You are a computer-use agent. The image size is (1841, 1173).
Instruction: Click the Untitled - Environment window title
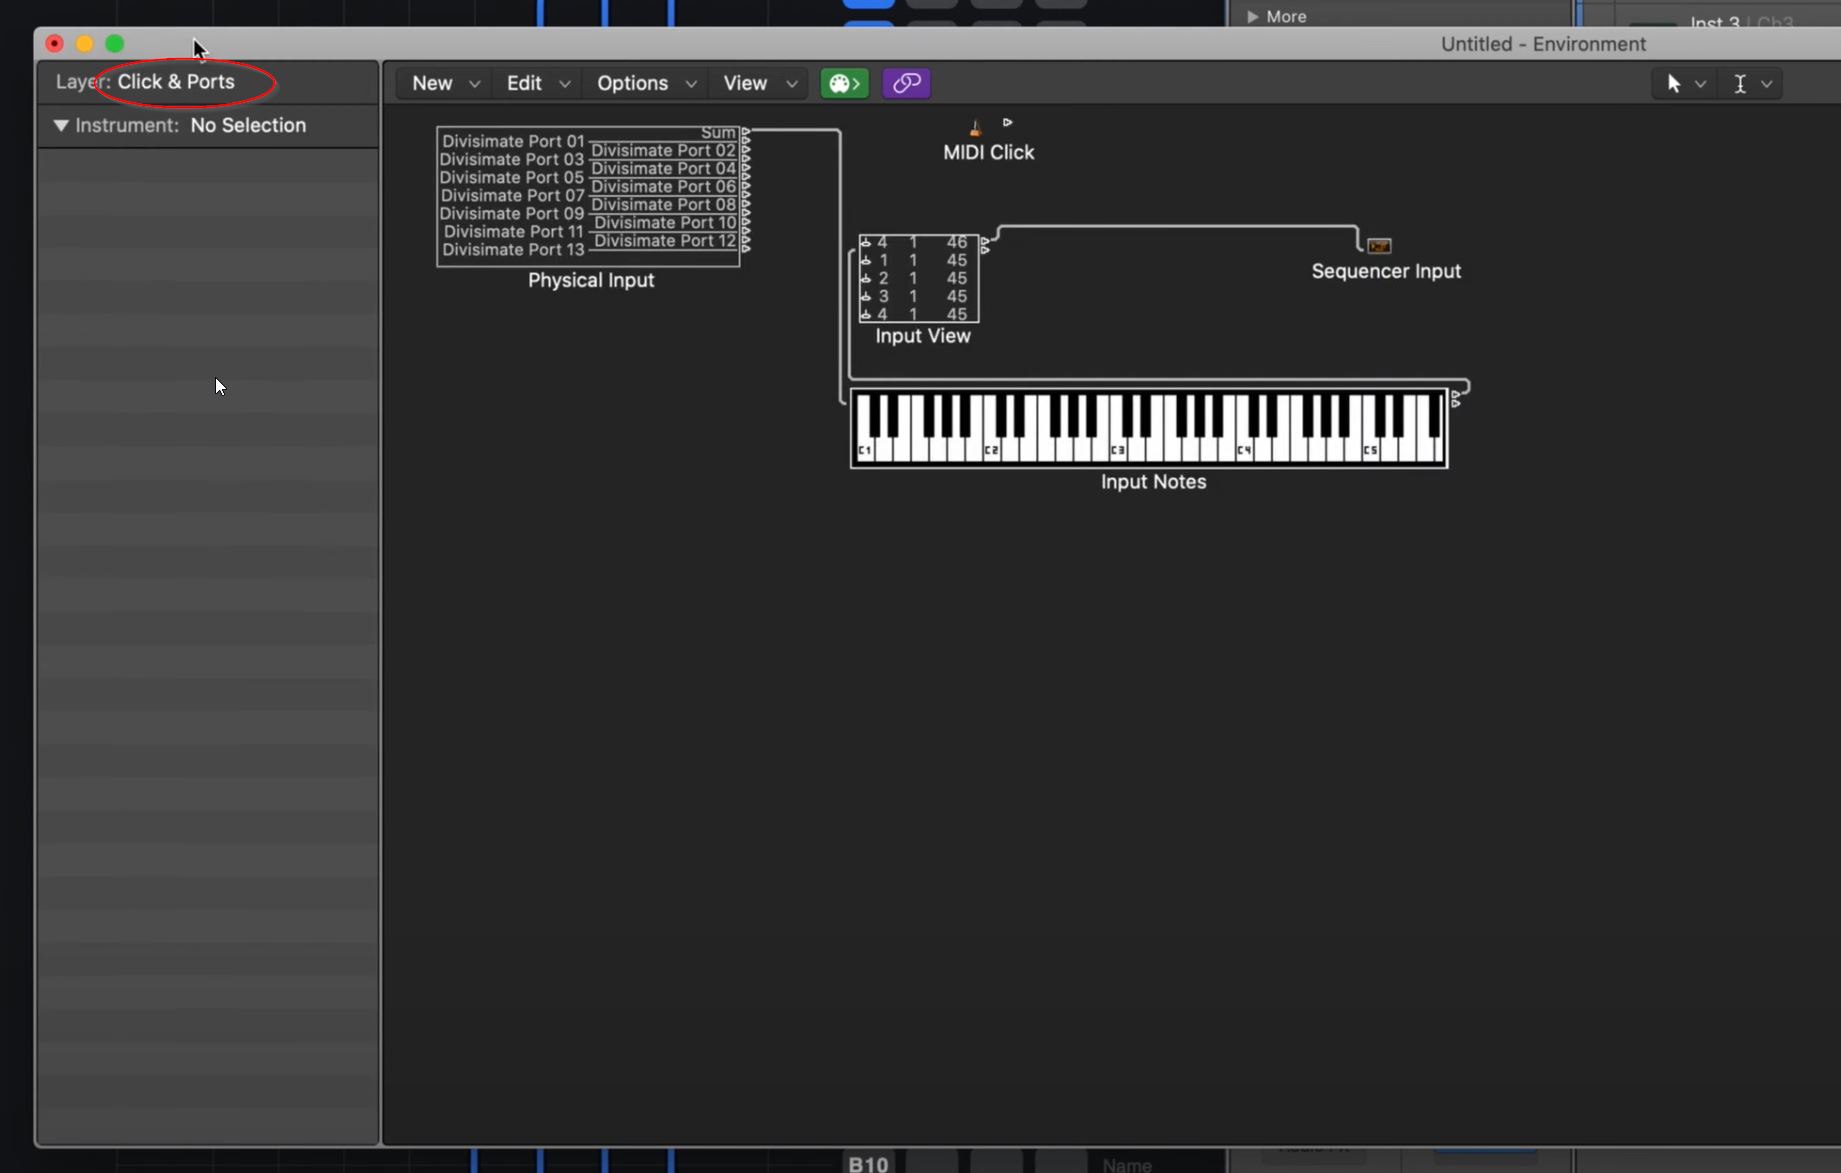[1543, 44]
